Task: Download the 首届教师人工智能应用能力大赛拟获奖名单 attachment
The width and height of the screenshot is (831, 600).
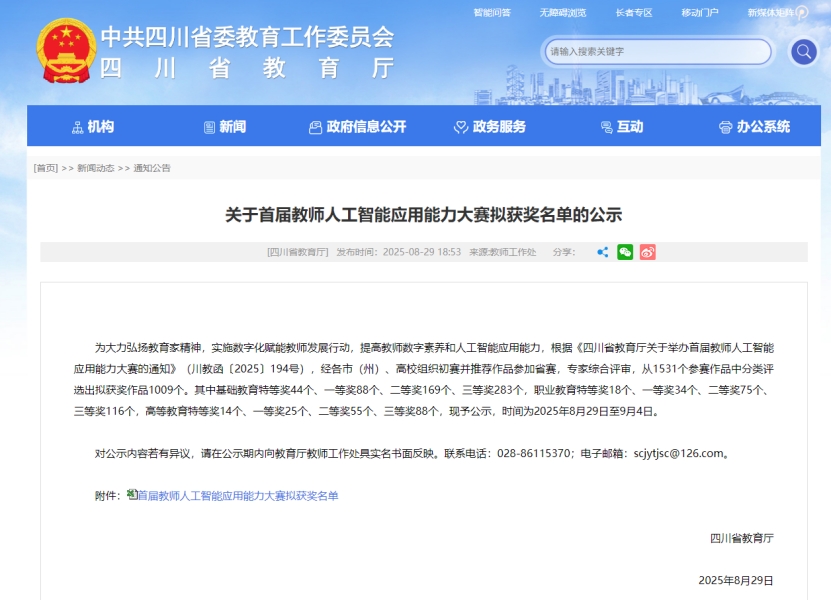Action: pos(238,495)
